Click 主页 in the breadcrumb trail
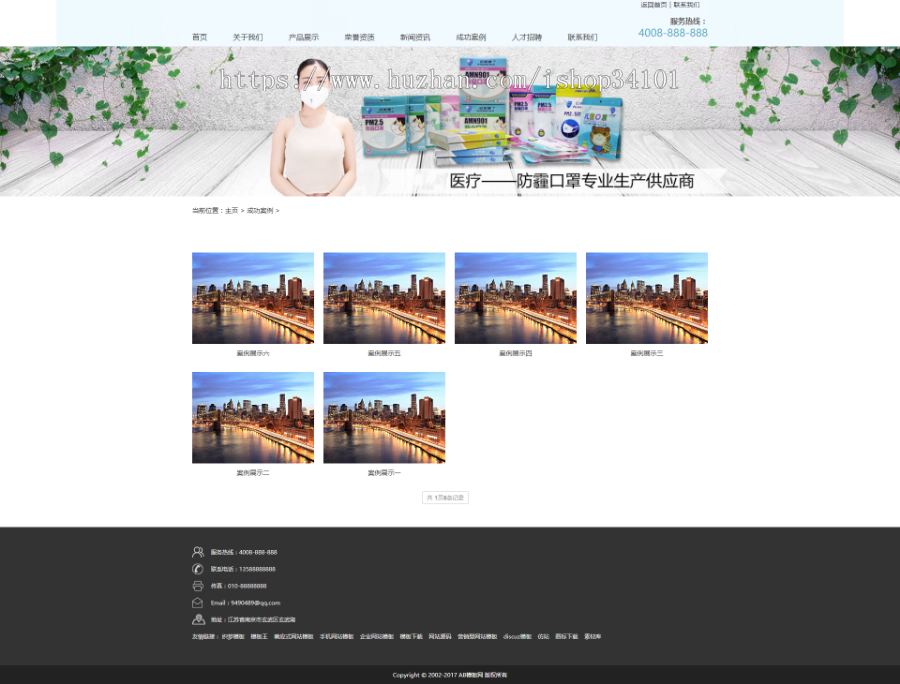Image resolution: width=900 pixels, height=684 pixels. click(232, 211)
